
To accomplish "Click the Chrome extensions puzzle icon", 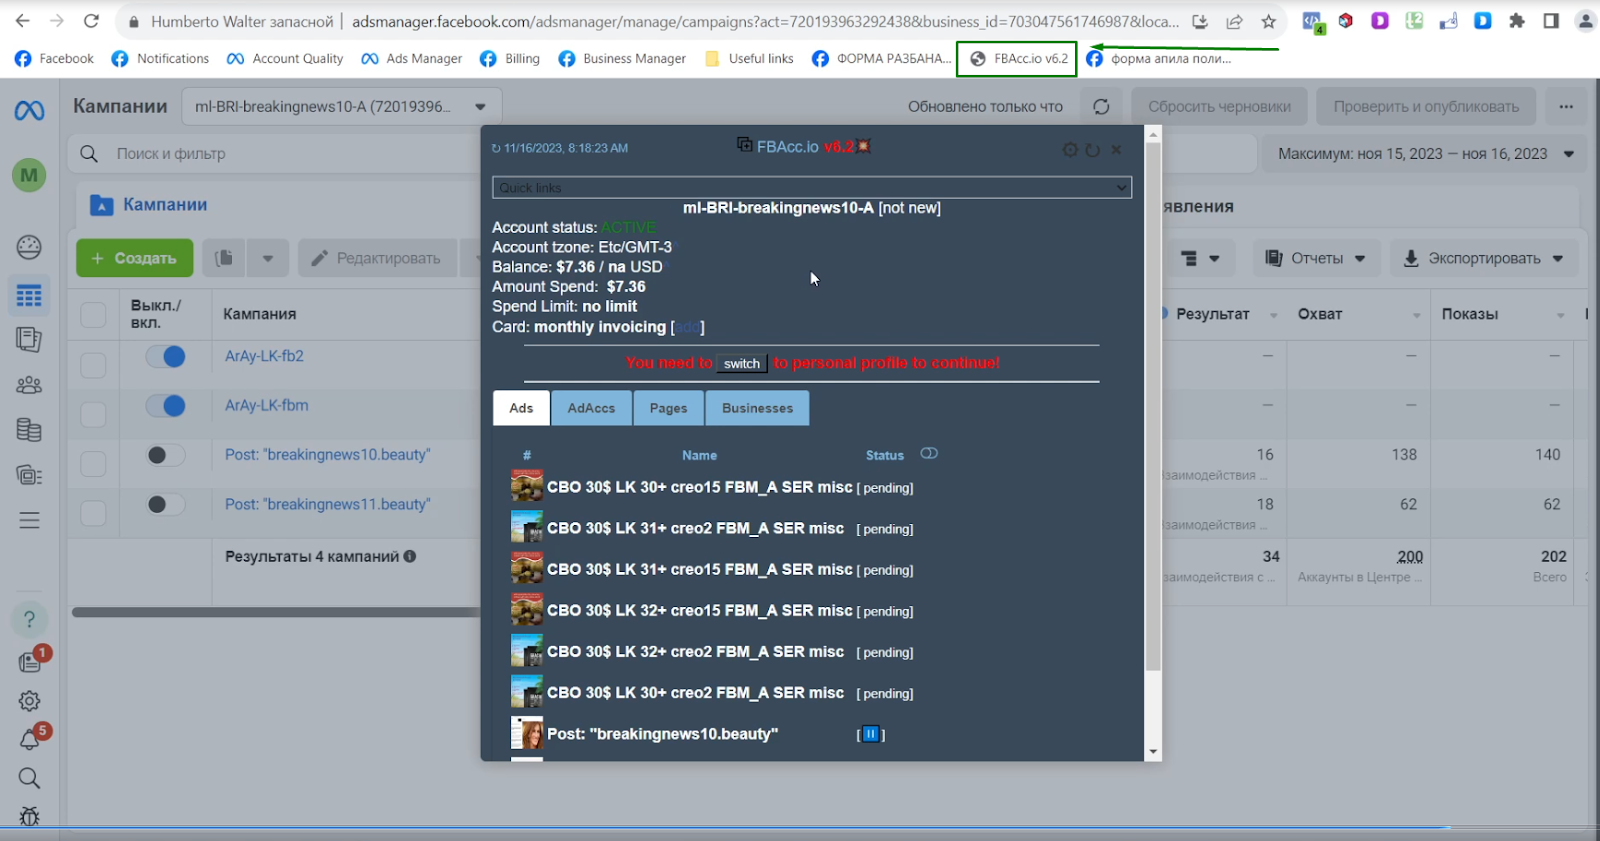I will click(x=1517, y=21).
